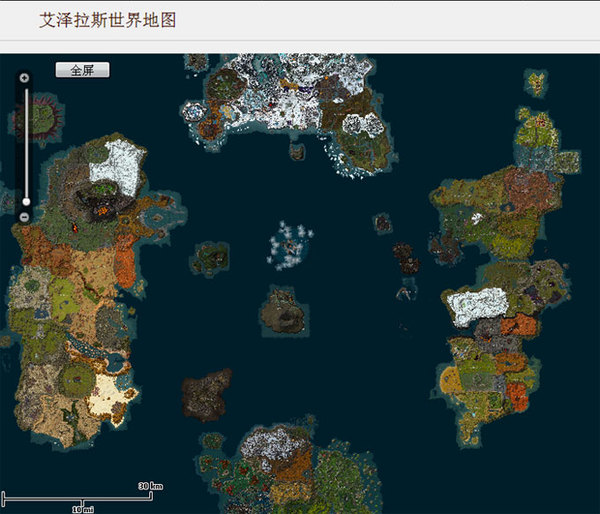This screenshot has width=600, height=514.
Task: Click the 艾泽拉斯世界地图 page title
Action: tap(107, 20)
